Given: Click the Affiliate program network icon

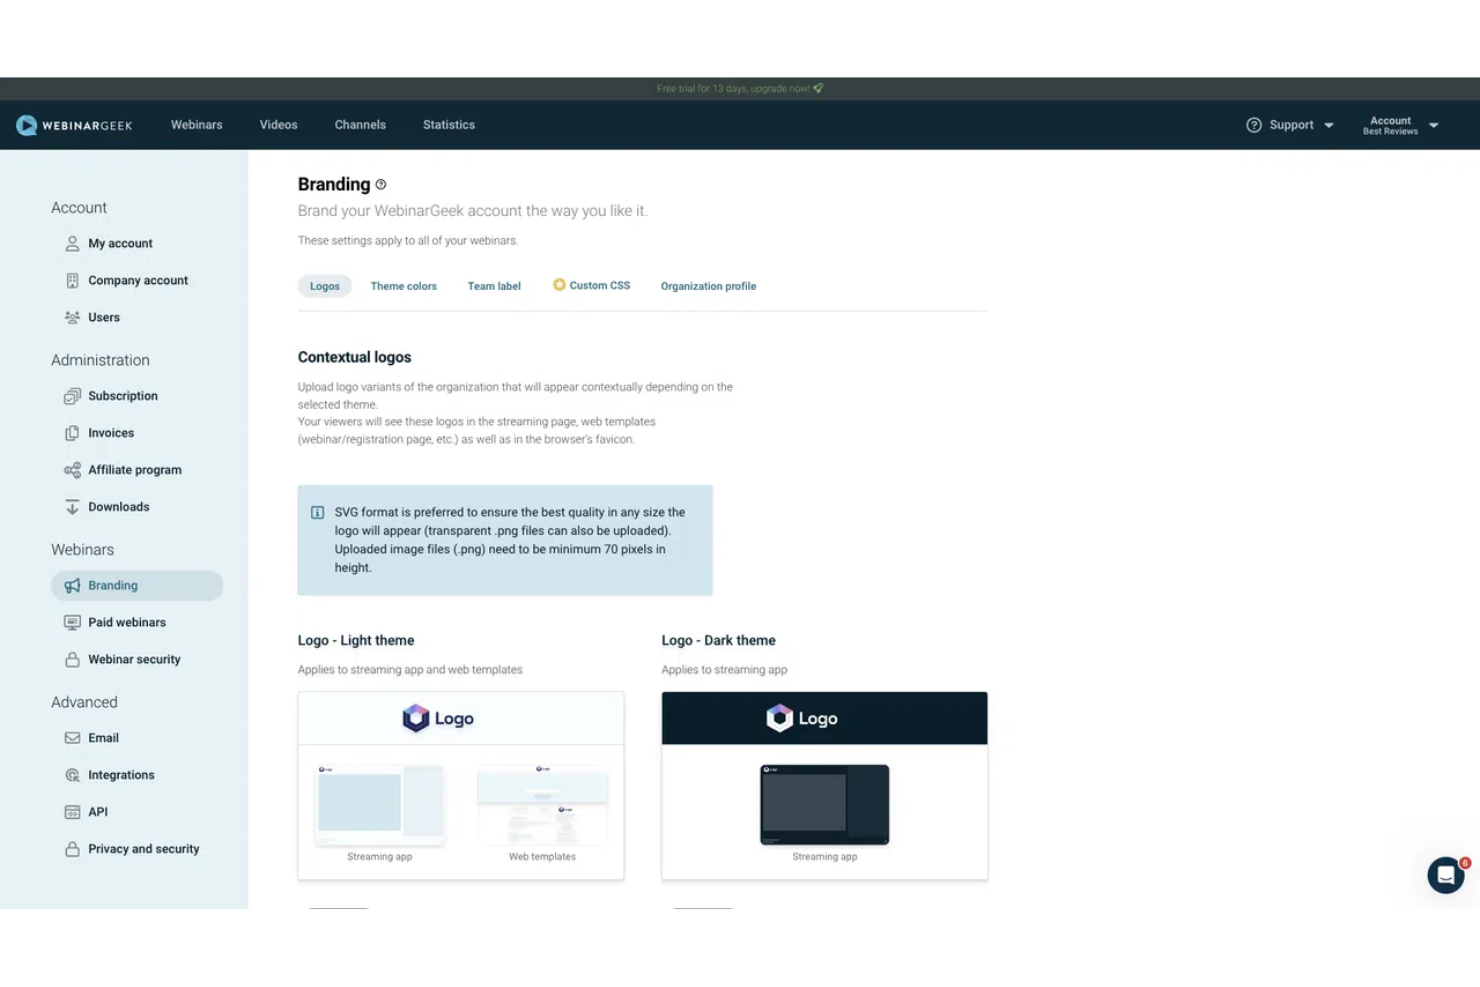Looking at the screenshot, I should pos(71,470).
